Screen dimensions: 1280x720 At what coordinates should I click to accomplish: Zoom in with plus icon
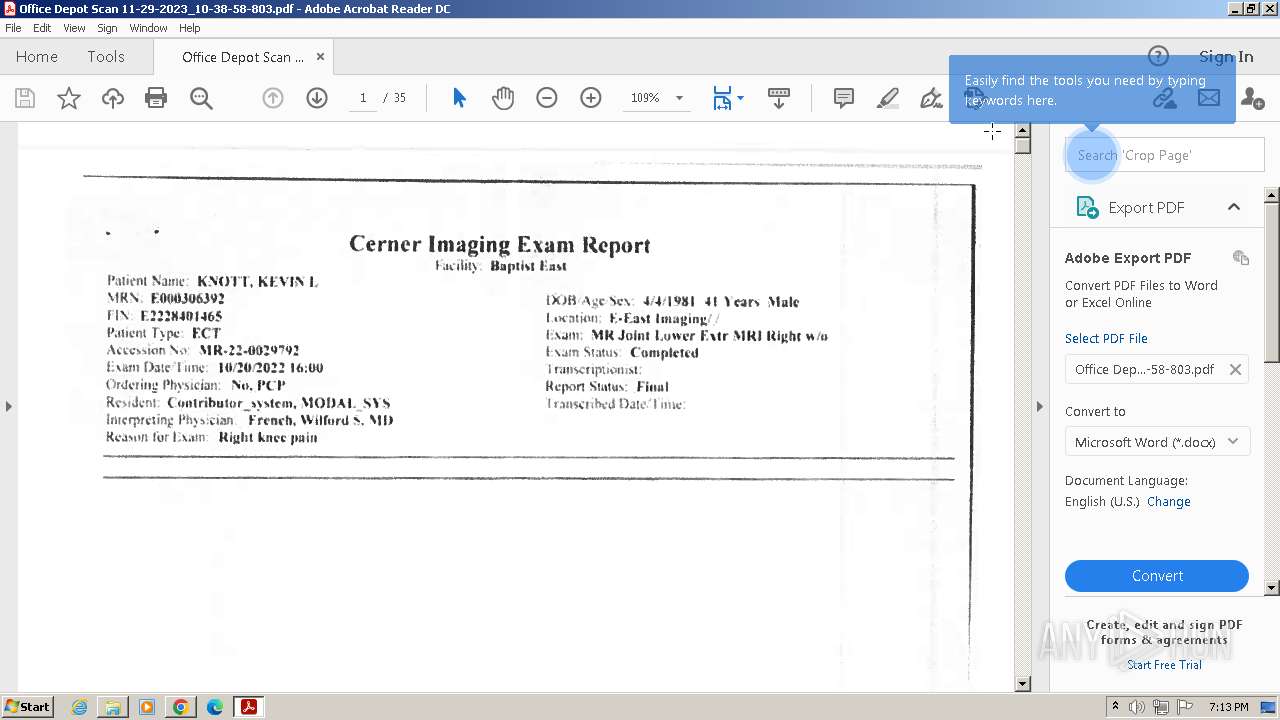(x=591, y=98)
